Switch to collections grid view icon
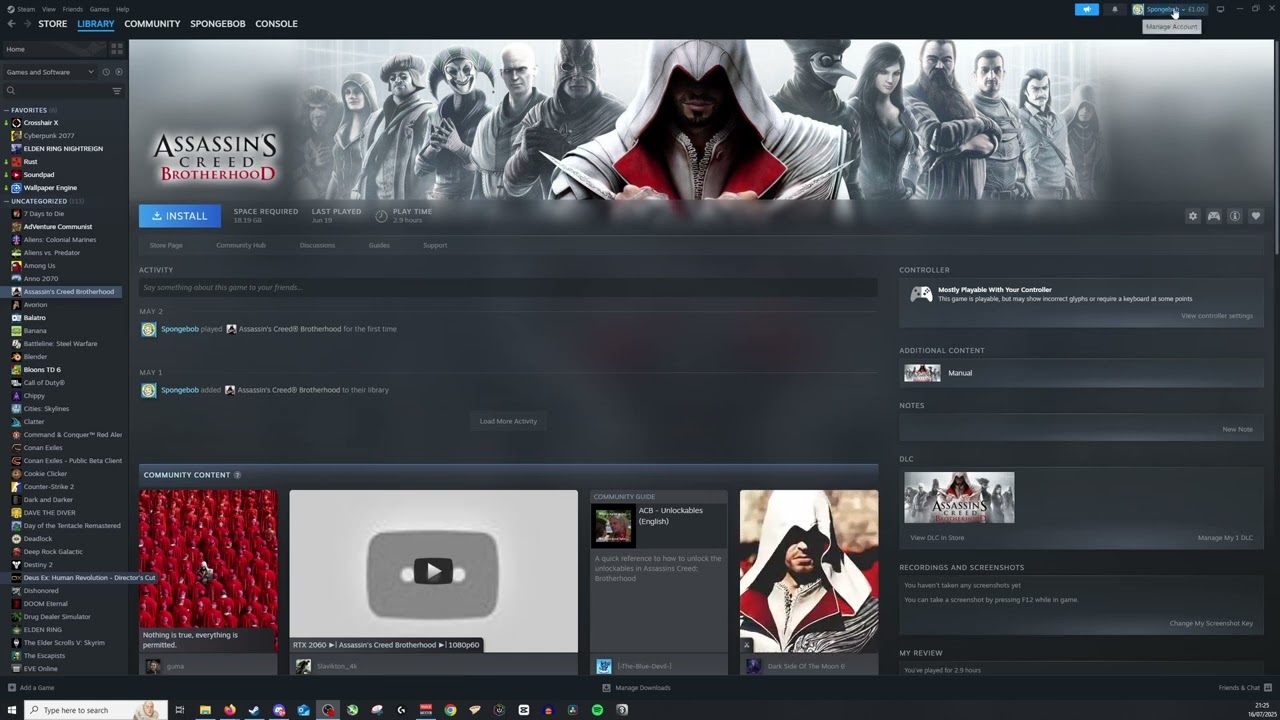The width and height of the screenshot is (1280, 720). (117, 48)
